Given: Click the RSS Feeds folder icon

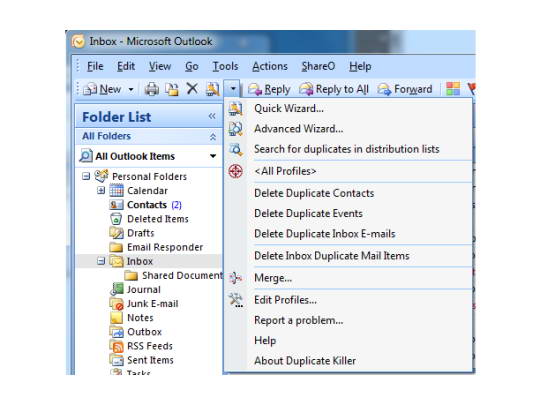Looking at the screenshot, I should [116, 346].
